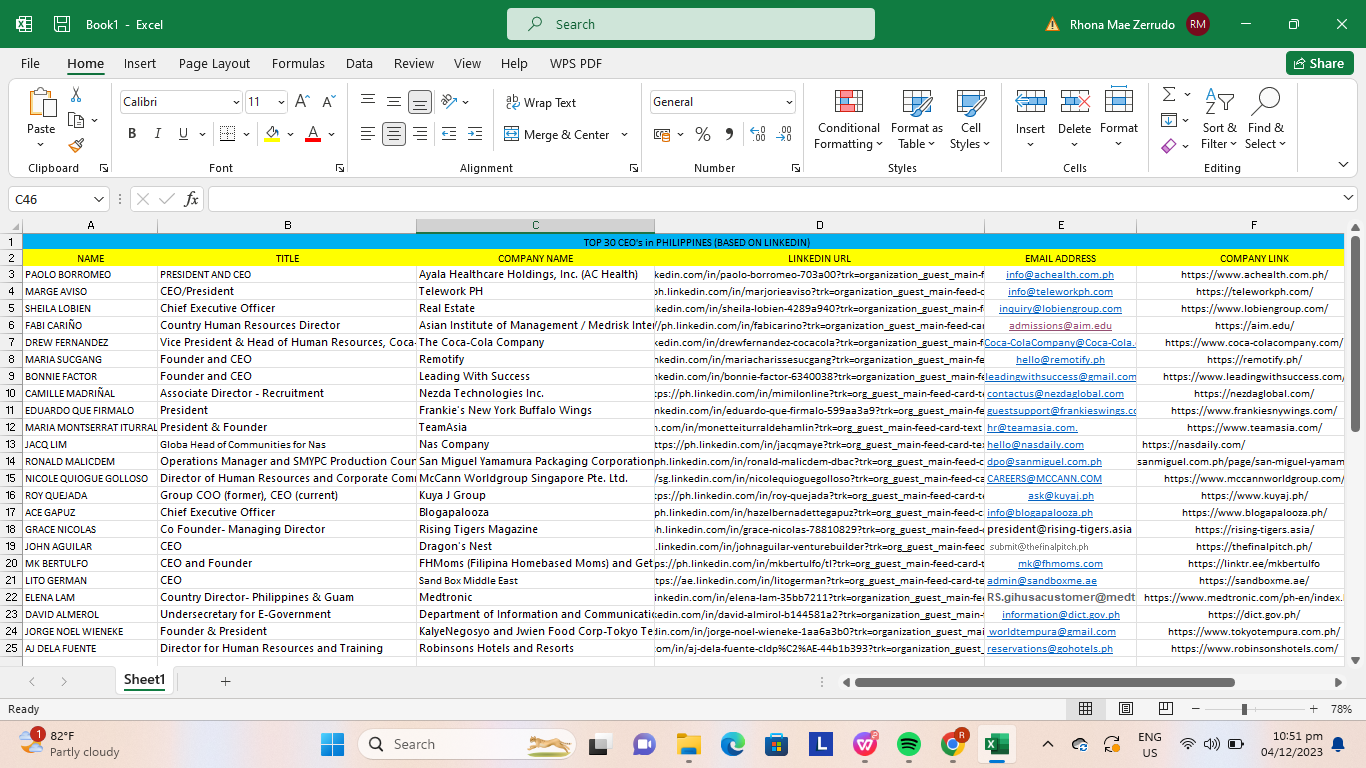Apply Percent Style format
The width and height of the screenshot is (1366, 768).
[x=703, y=134]
